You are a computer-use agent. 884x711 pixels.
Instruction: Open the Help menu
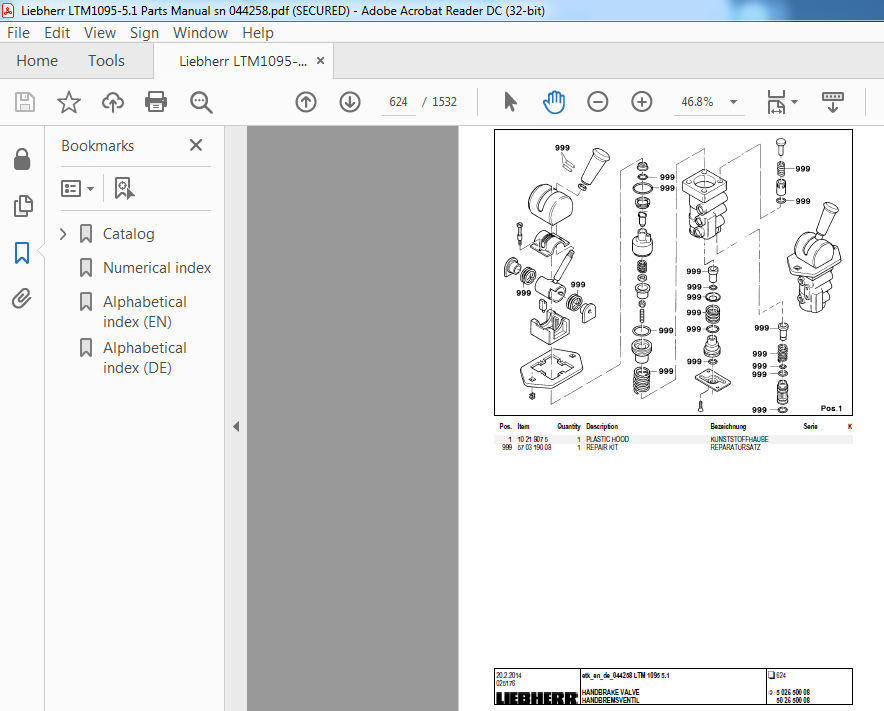point(258,33)
